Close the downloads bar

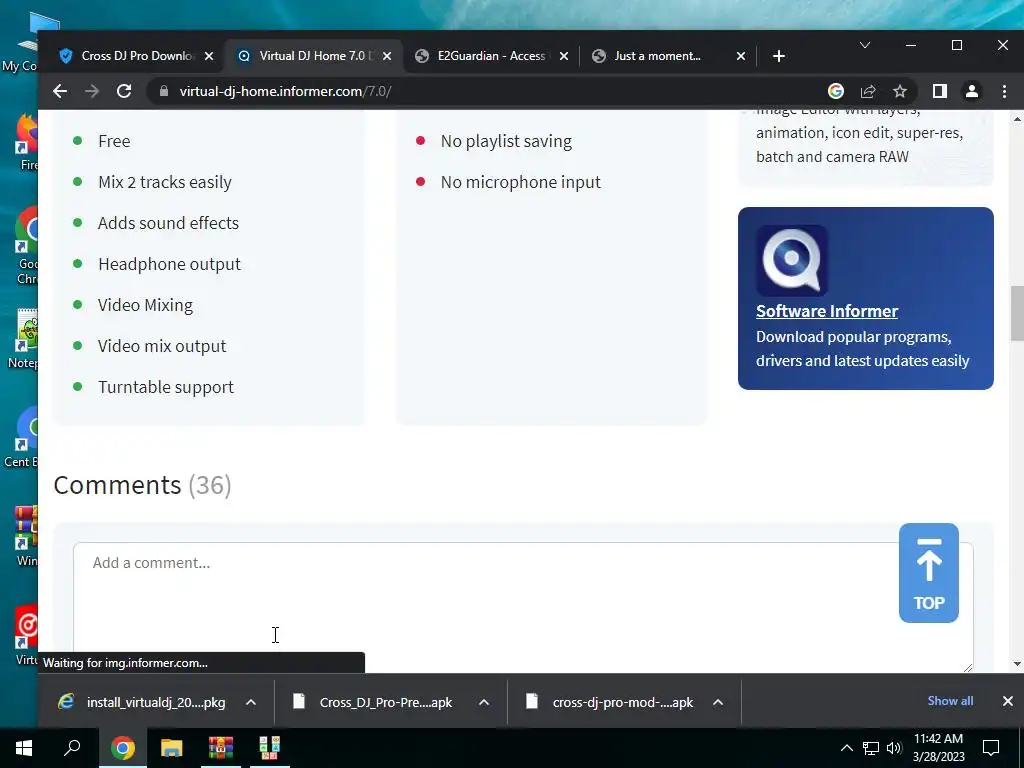(x=1008, y=701)
